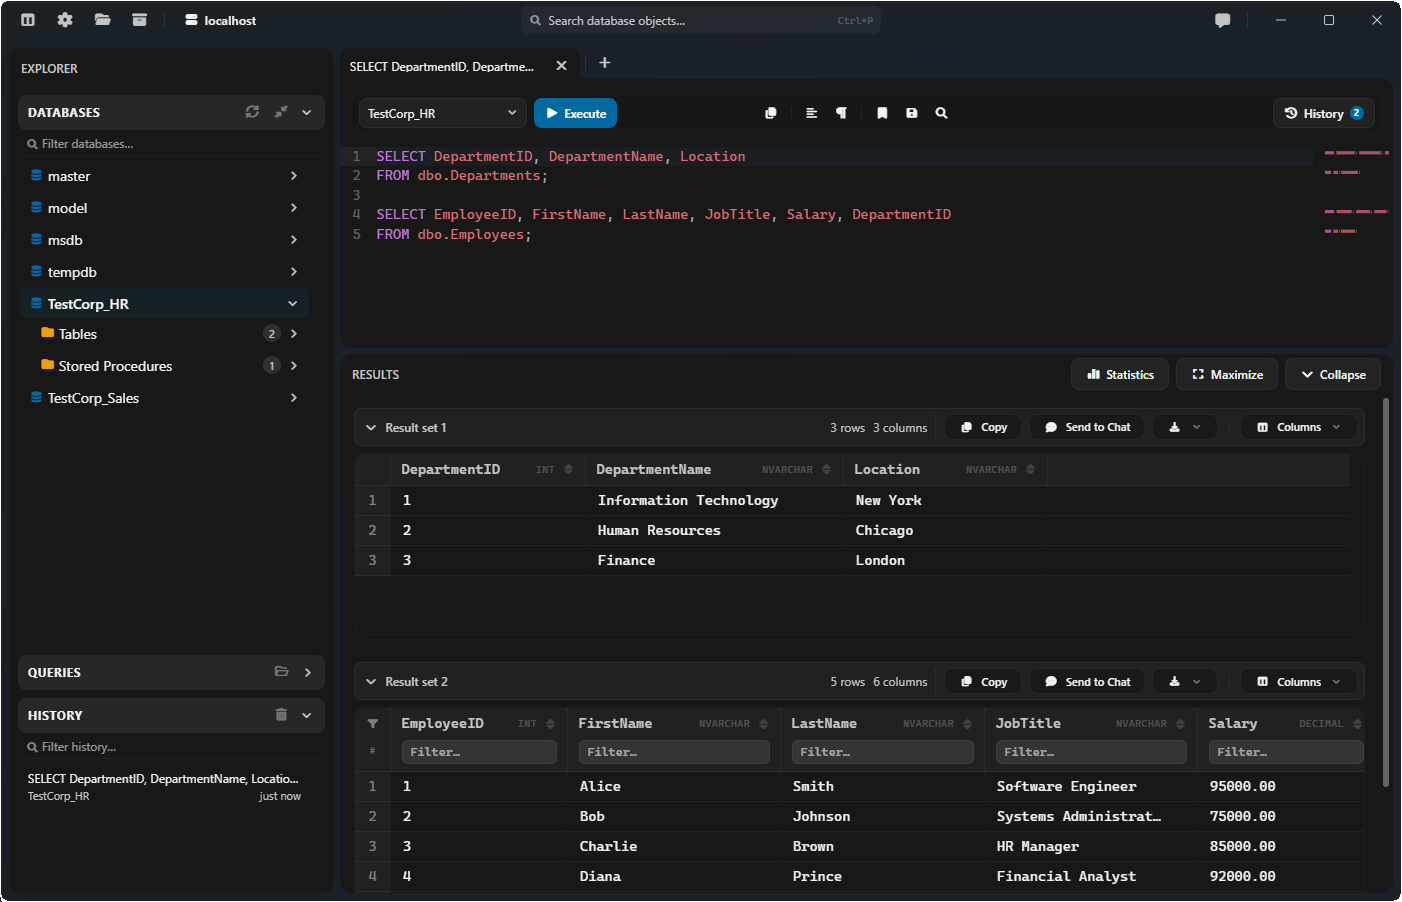Open new query tab with plus icon
Image resolution: width=1402 pixels, height=902 pixels.
tap(604, 63)
